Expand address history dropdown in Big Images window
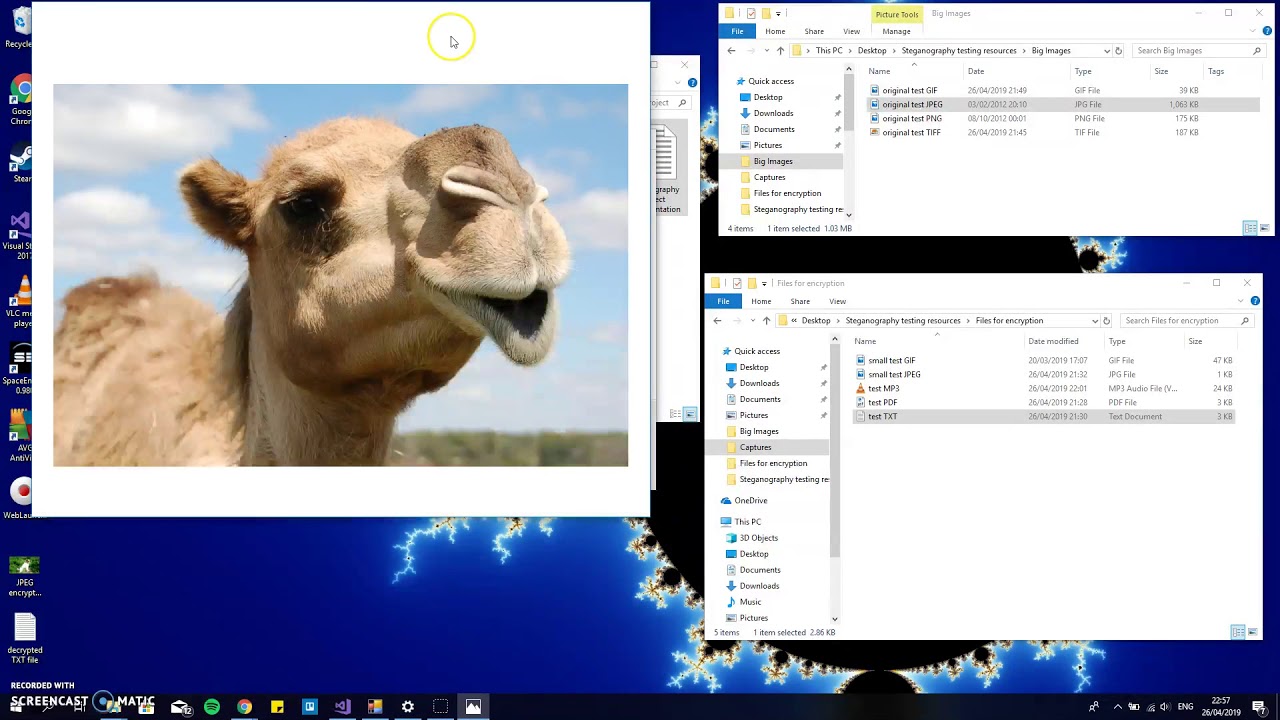 click(1106, 51)
